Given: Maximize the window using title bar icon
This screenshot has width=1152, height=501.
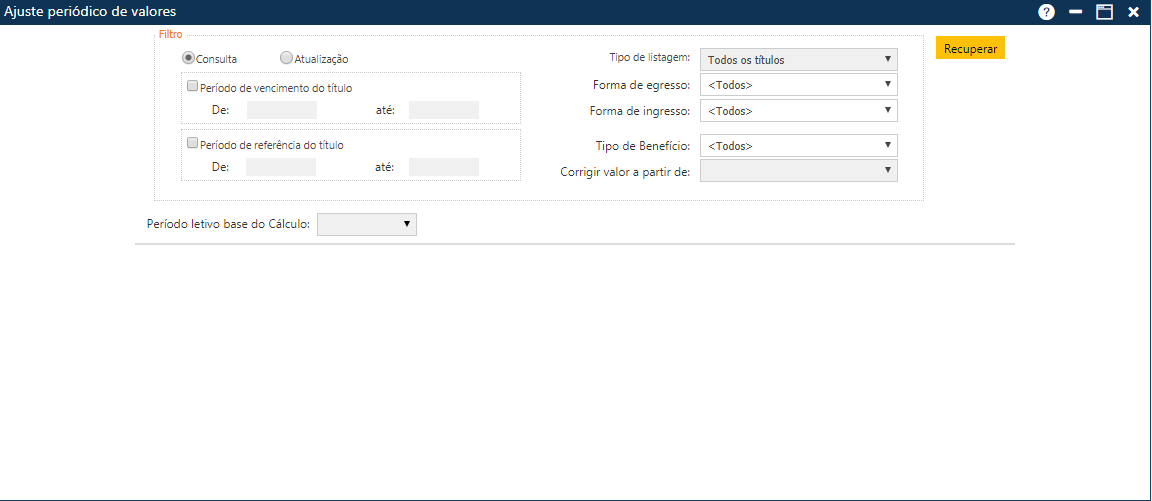Looking at the screenshot, I should click(1104, 12).
